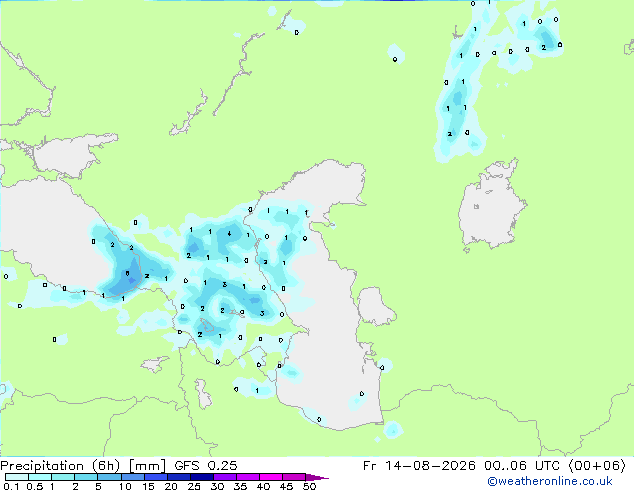Click the '50' legend scale label
This screenshot has height=490, width=634.
(x=309, y=486)
